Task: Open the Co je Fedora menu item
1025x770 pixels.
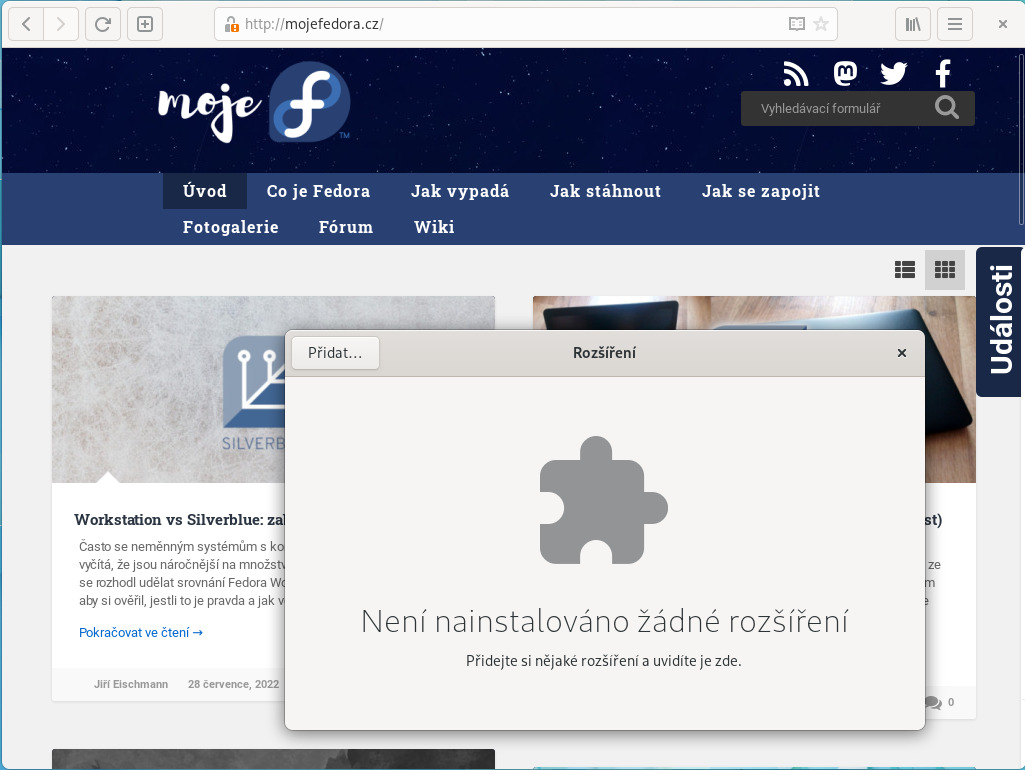Action: [318, 191]
